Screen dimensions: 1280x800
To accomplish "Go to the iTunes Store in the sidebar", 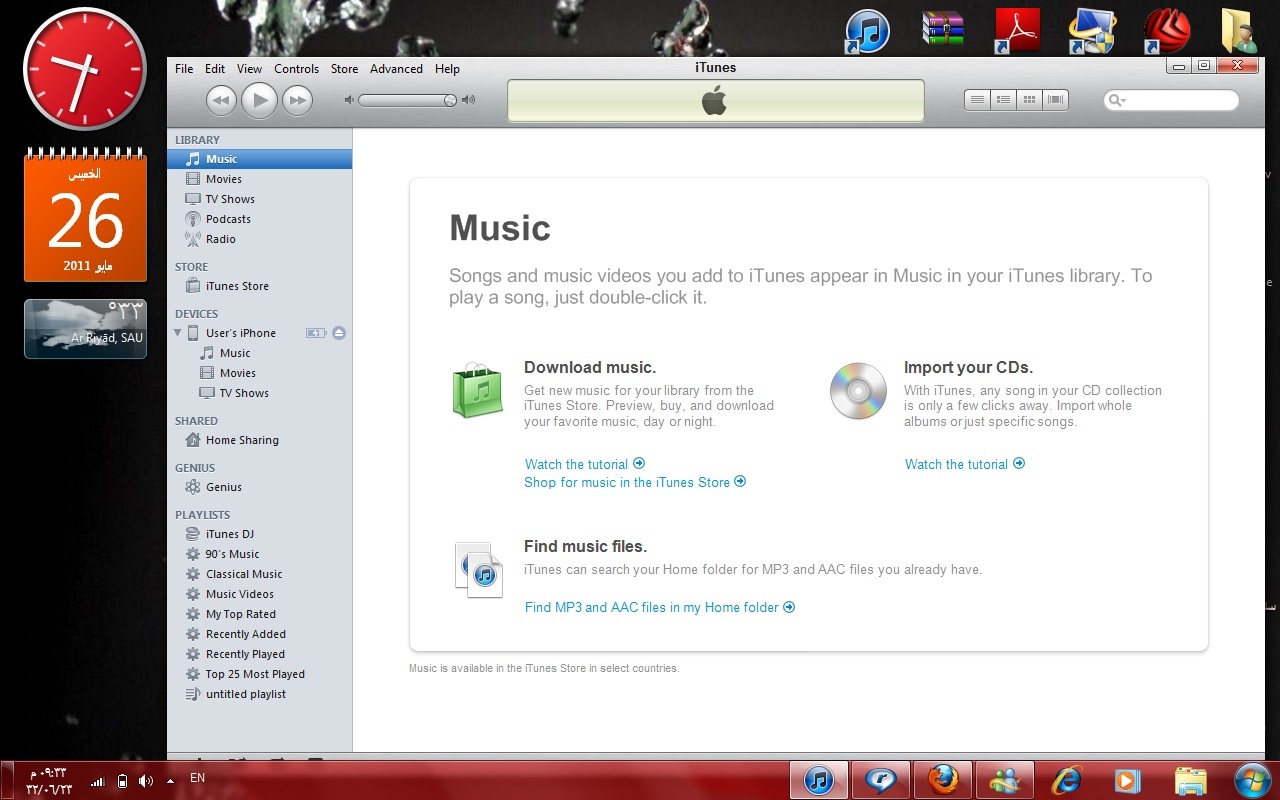I will coord(259,286).
